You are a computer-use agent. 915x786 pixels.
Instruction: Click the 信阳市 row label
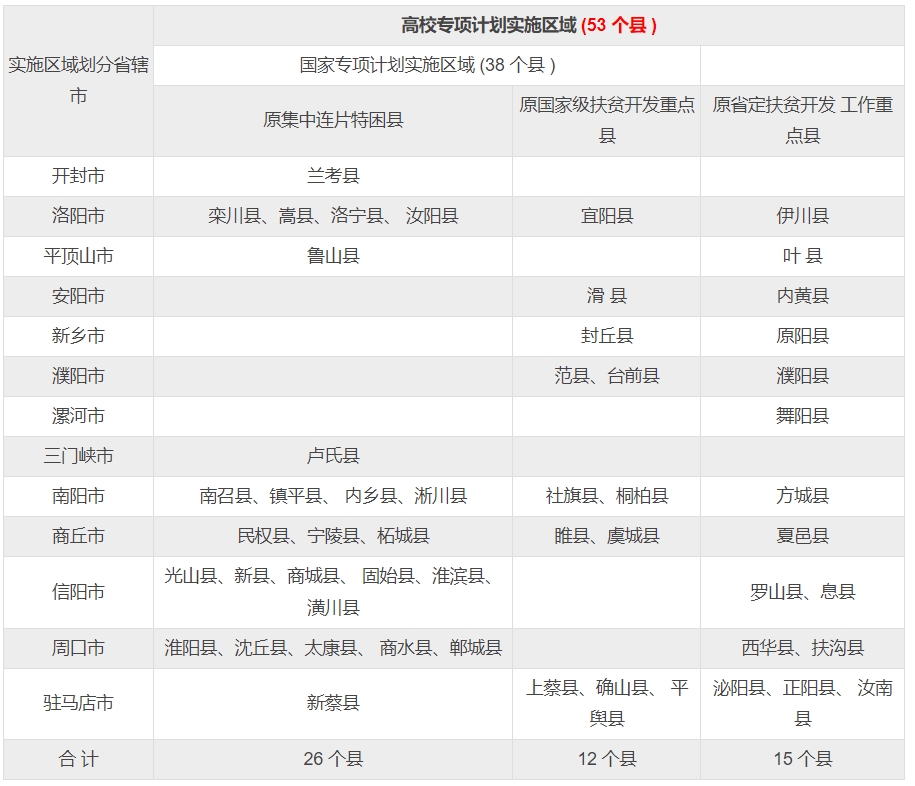pos(78,592)
